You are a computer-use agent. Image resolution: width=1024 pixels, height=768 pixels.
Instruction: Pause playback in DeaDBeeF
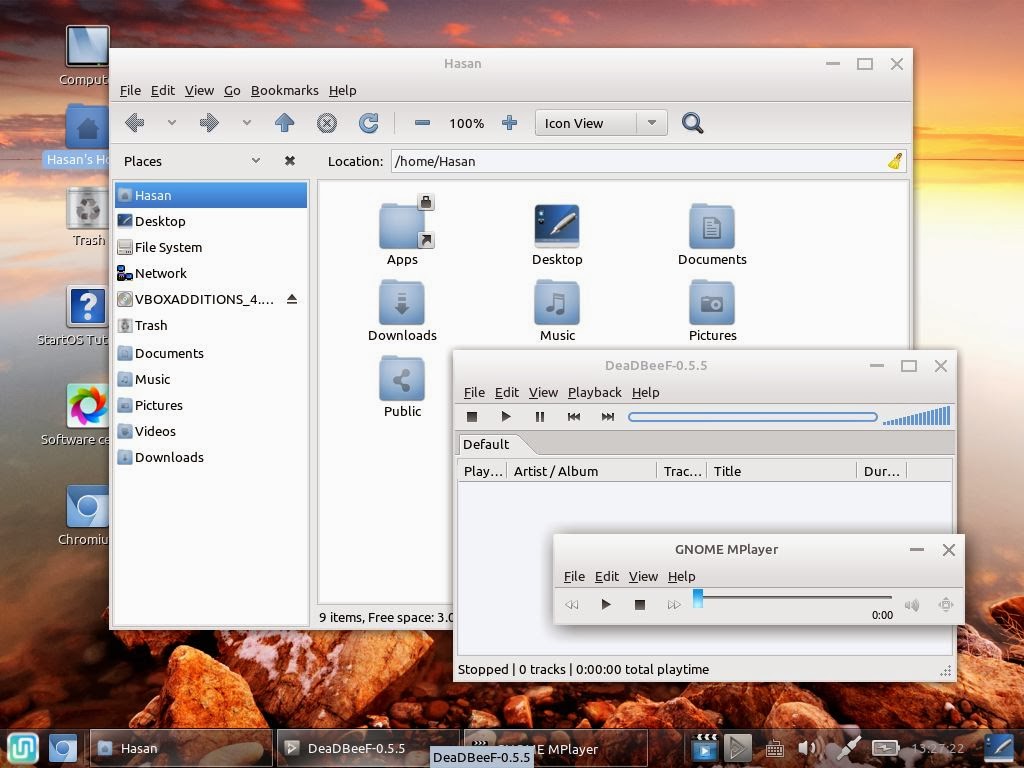[540, 417]
